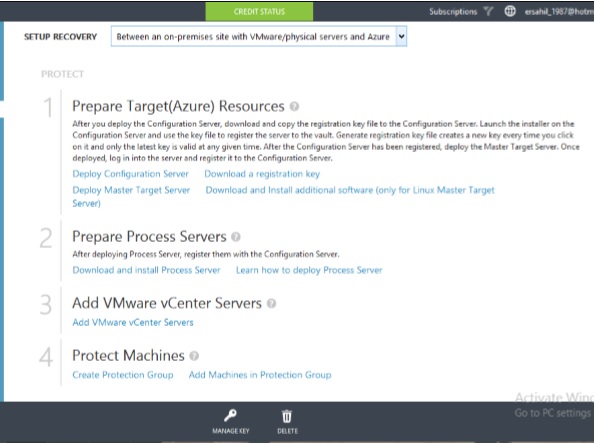Click Download a registration key link
This screenshot has width=595, height=443.
[x=262, y=174]
